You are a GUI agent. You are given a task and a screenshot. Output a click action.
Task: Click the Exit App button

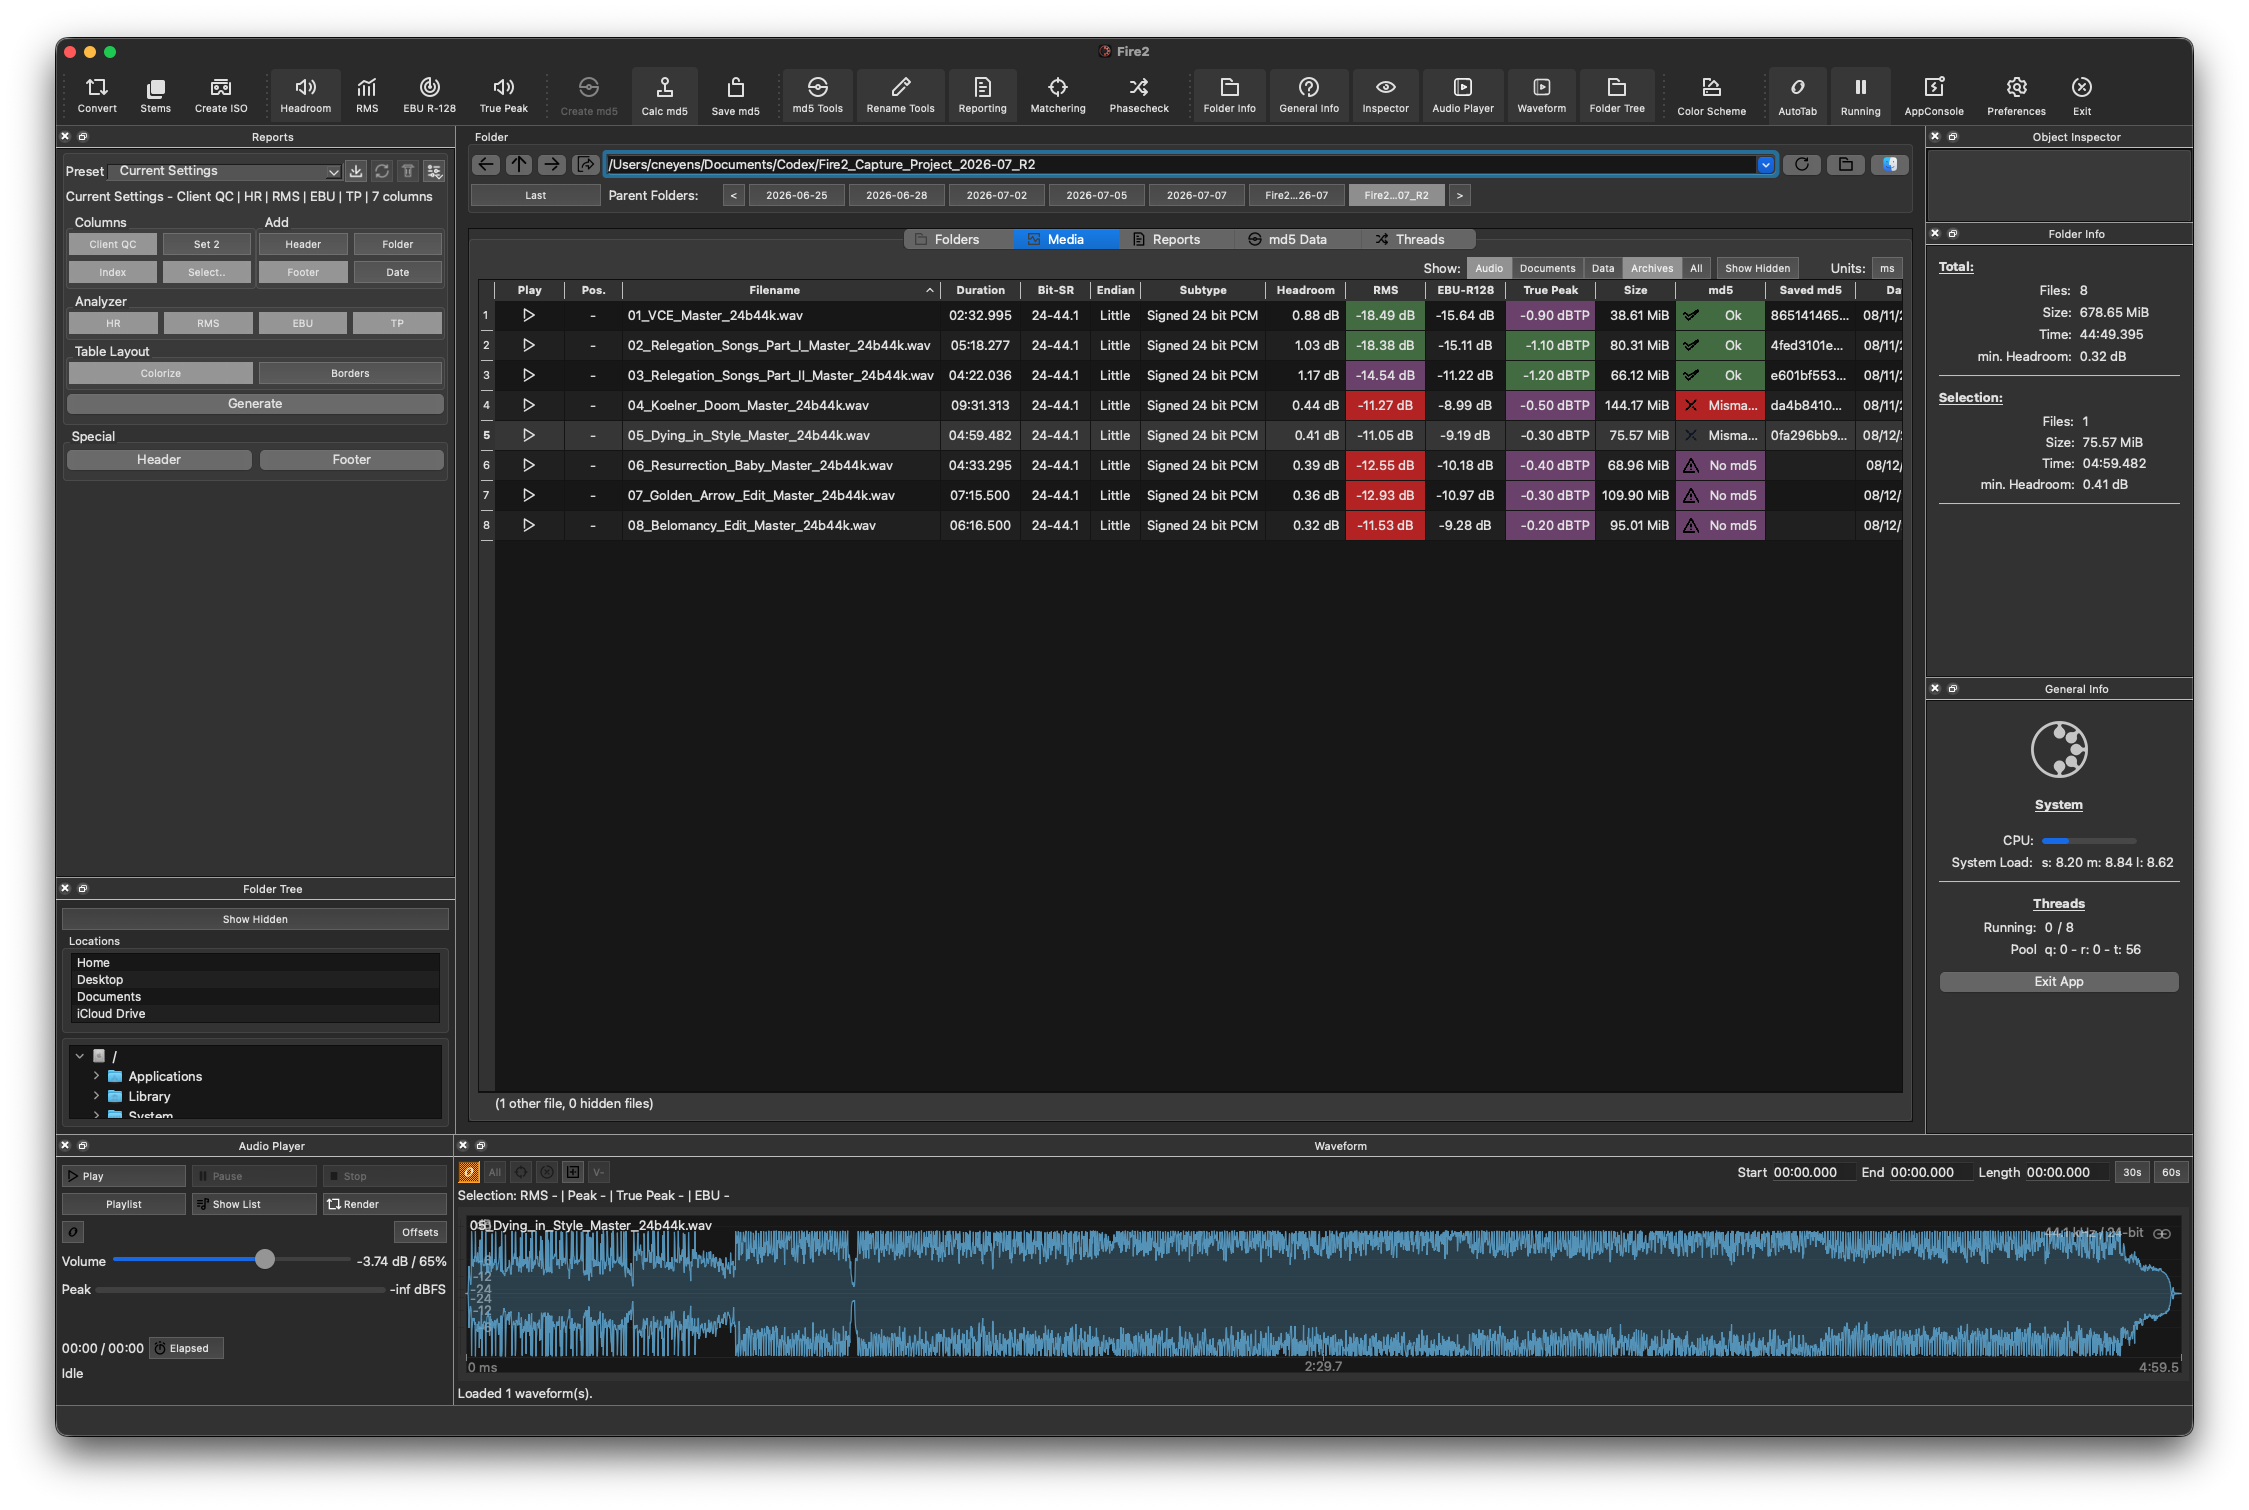click(2058, 981)
